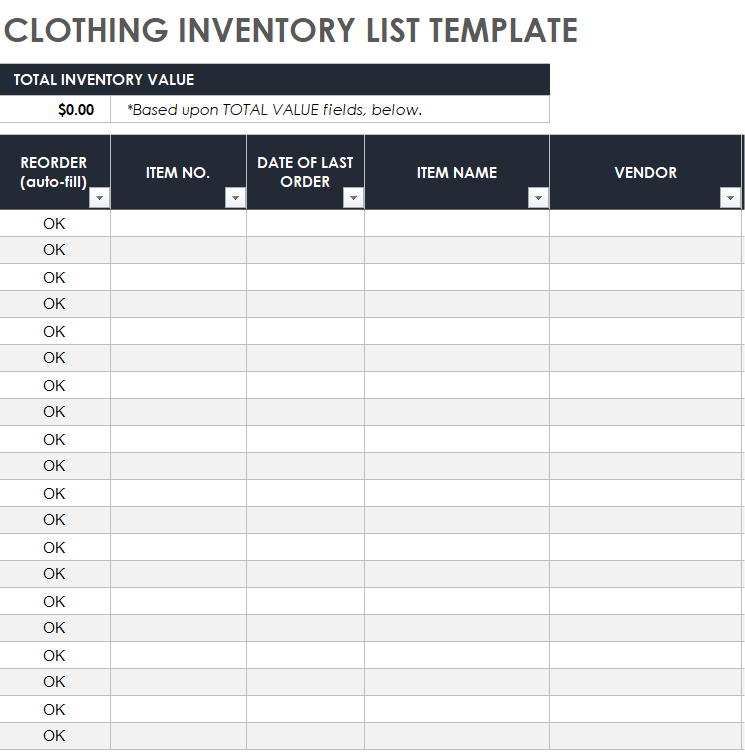The height and width of the screenshot is (755, 745).
Task: Open the ITEM NO. column filter dropdown
Action: (x=235, y=198)
